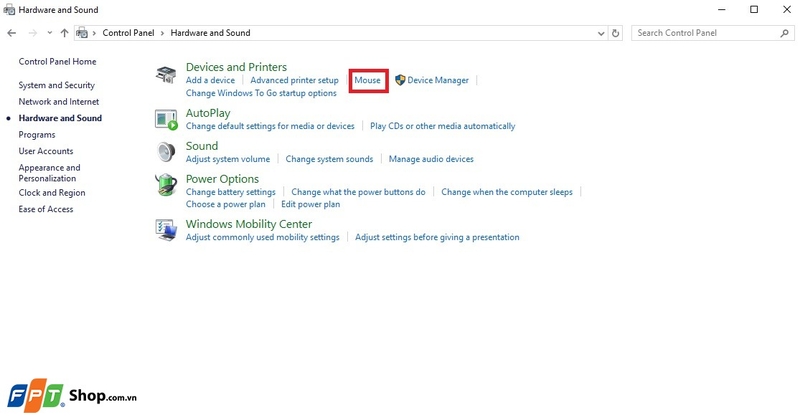Open the Mouse settings link
The width and height of the screenshot is (800, 420).
pos(367,80)
